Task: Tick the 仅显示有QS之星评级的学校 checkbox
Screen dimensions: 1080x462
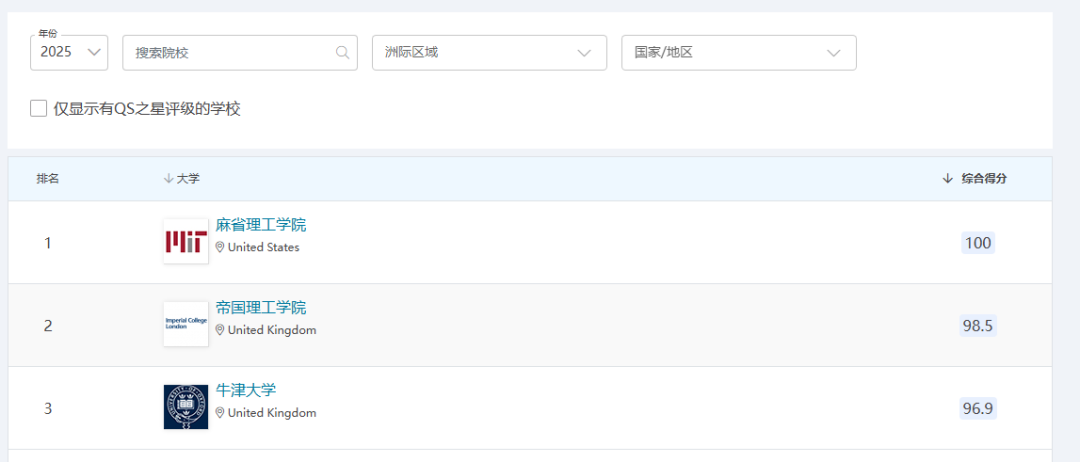Action: pyautogui.click(x=39, y=108)
